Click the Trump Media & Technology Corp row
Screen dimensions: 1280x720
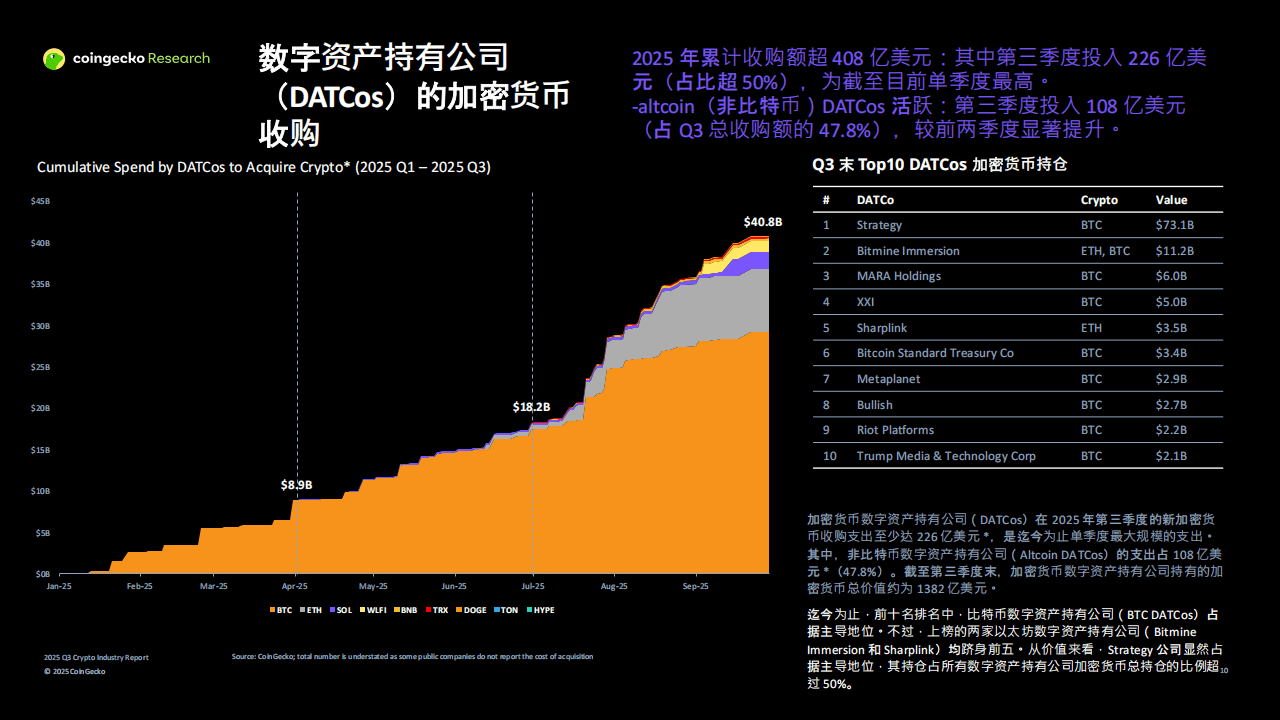click(x=1017, y=456)
